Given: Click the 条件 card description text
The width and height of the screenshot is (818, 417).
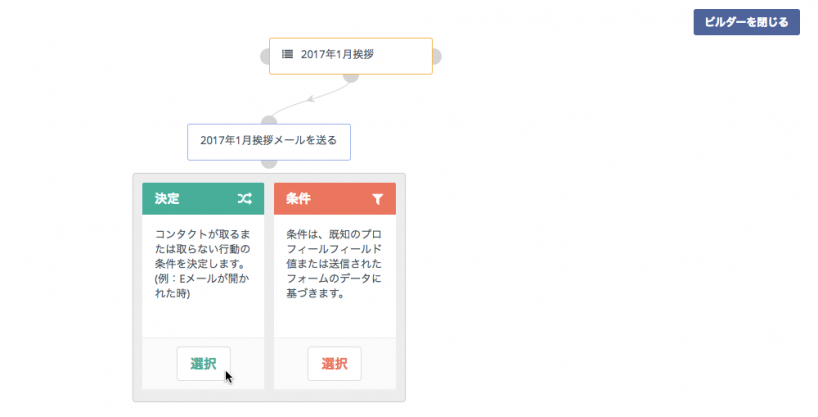Looking at the screenshot, I should tap(334, 263).
